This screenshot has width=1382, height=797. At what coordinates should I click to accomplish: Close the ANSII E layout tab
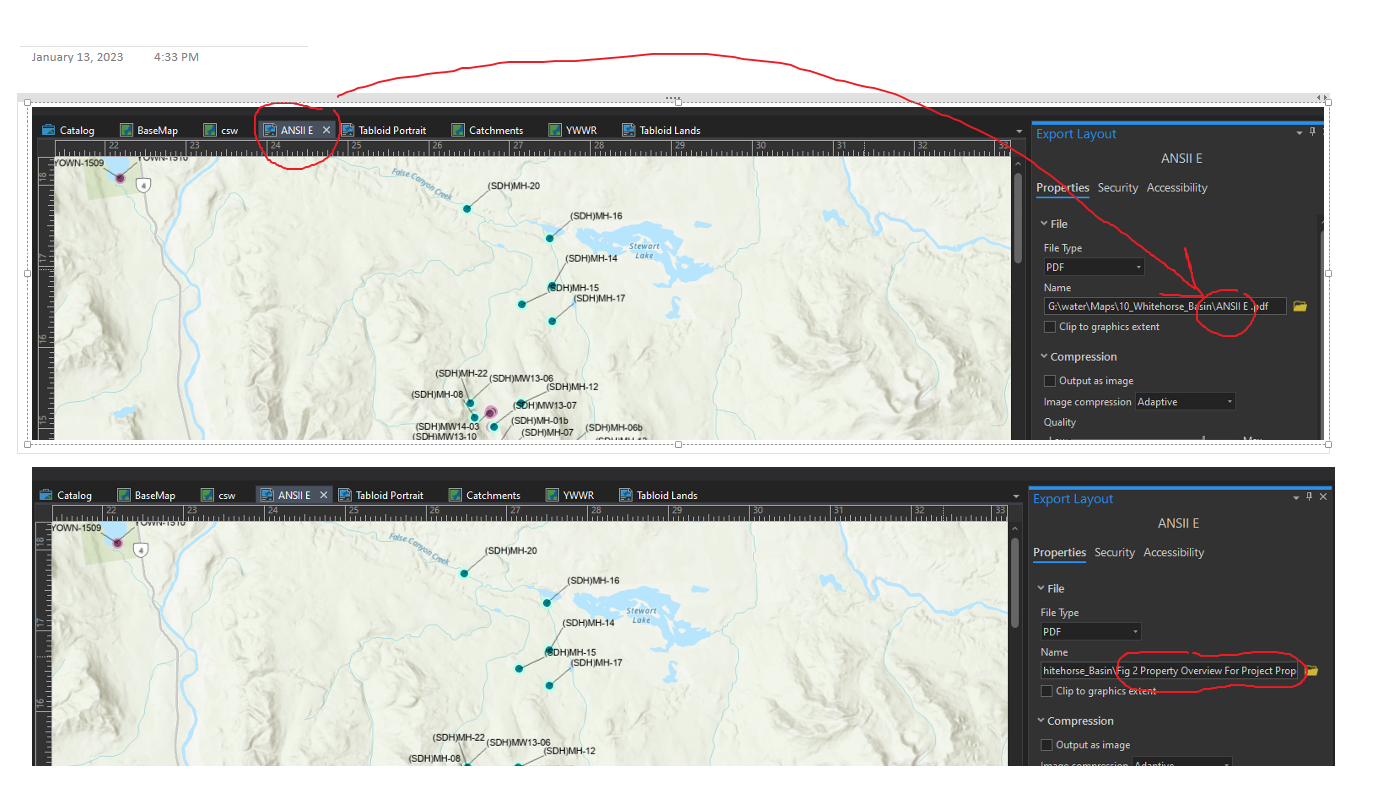point(326,129)
